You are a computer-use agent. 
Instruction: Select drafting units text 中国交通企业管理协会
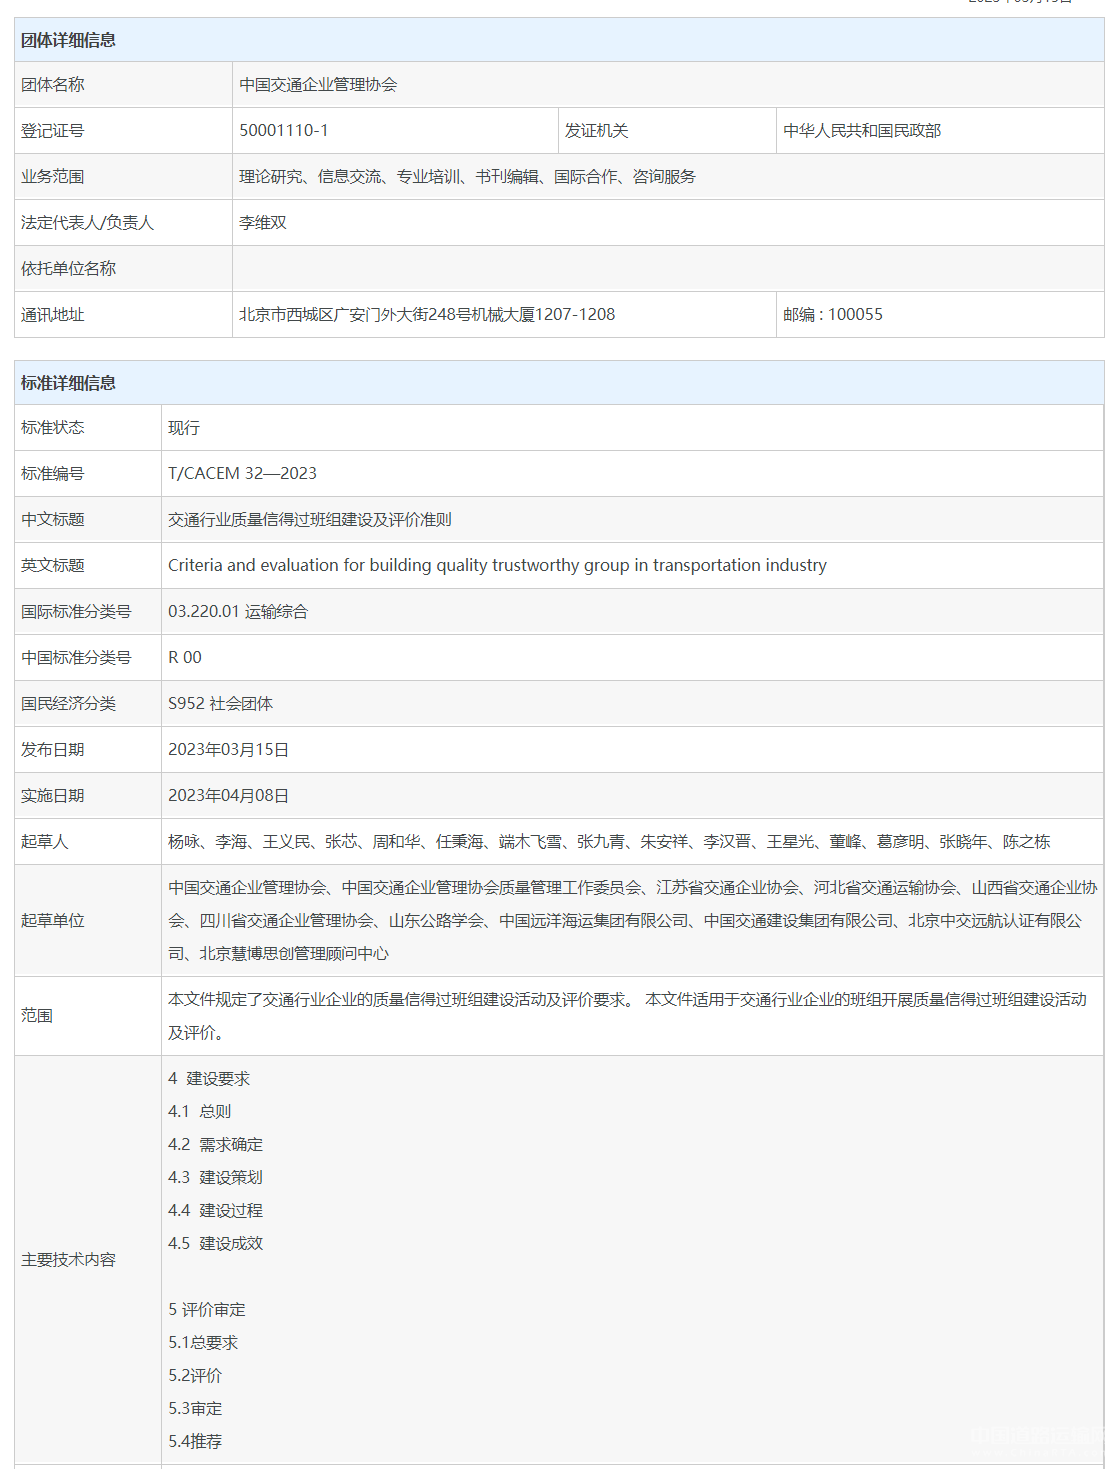(x=632, y=921)
